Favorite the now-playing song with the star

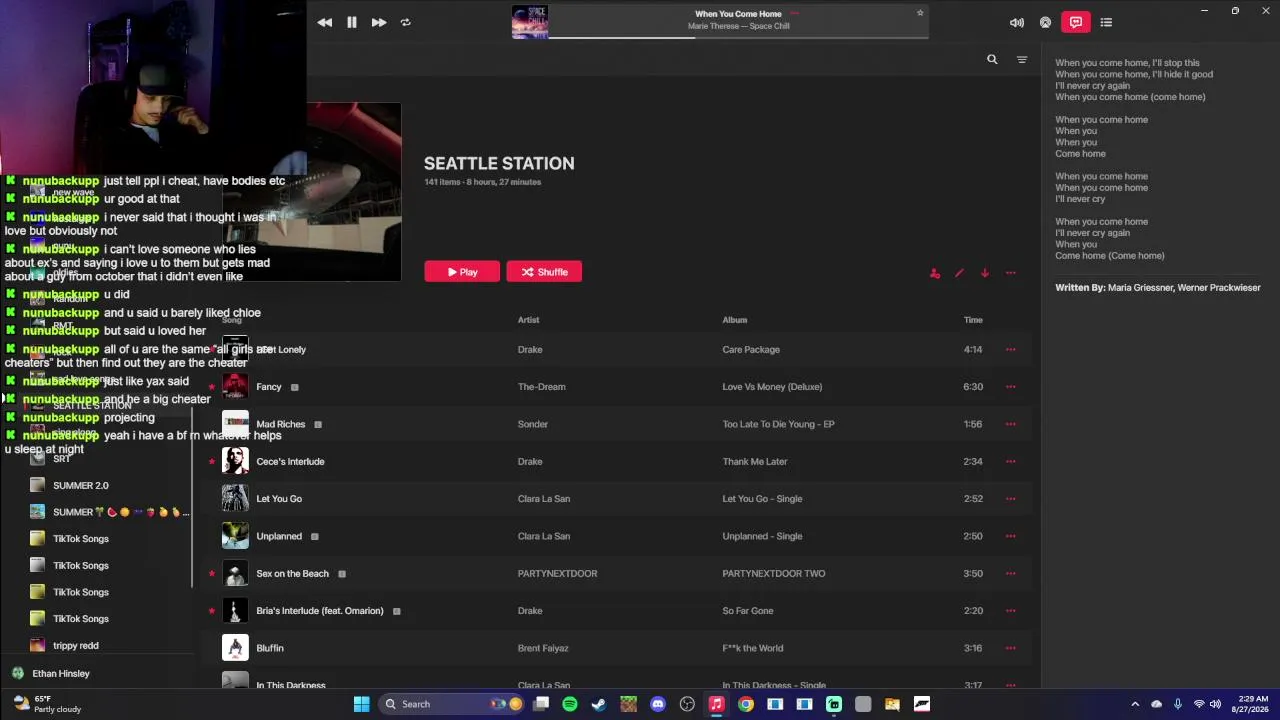tap(920, 13)
